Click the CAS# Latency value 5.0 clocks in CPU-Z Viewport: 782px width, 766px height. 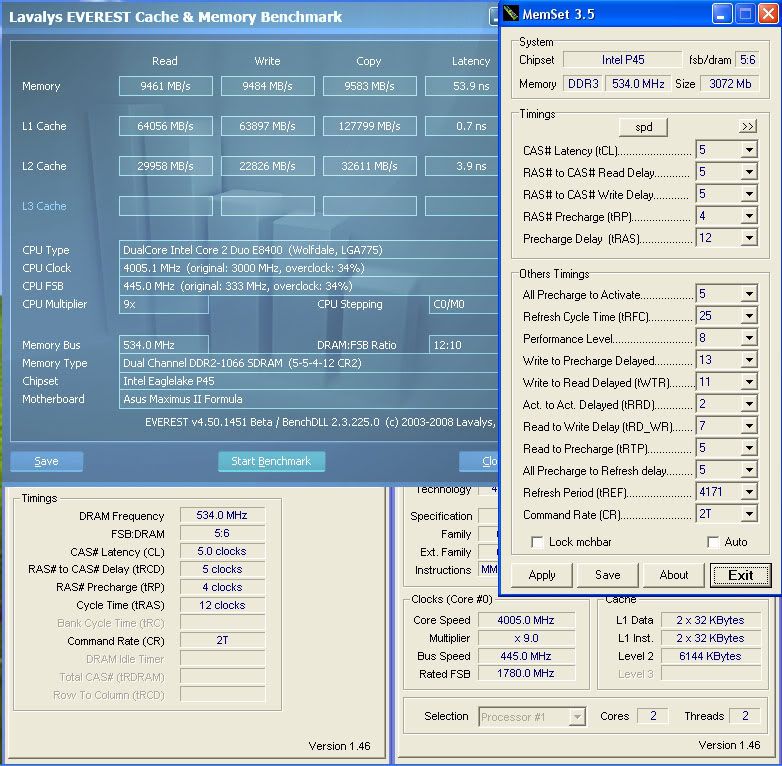tap(222, 551)
